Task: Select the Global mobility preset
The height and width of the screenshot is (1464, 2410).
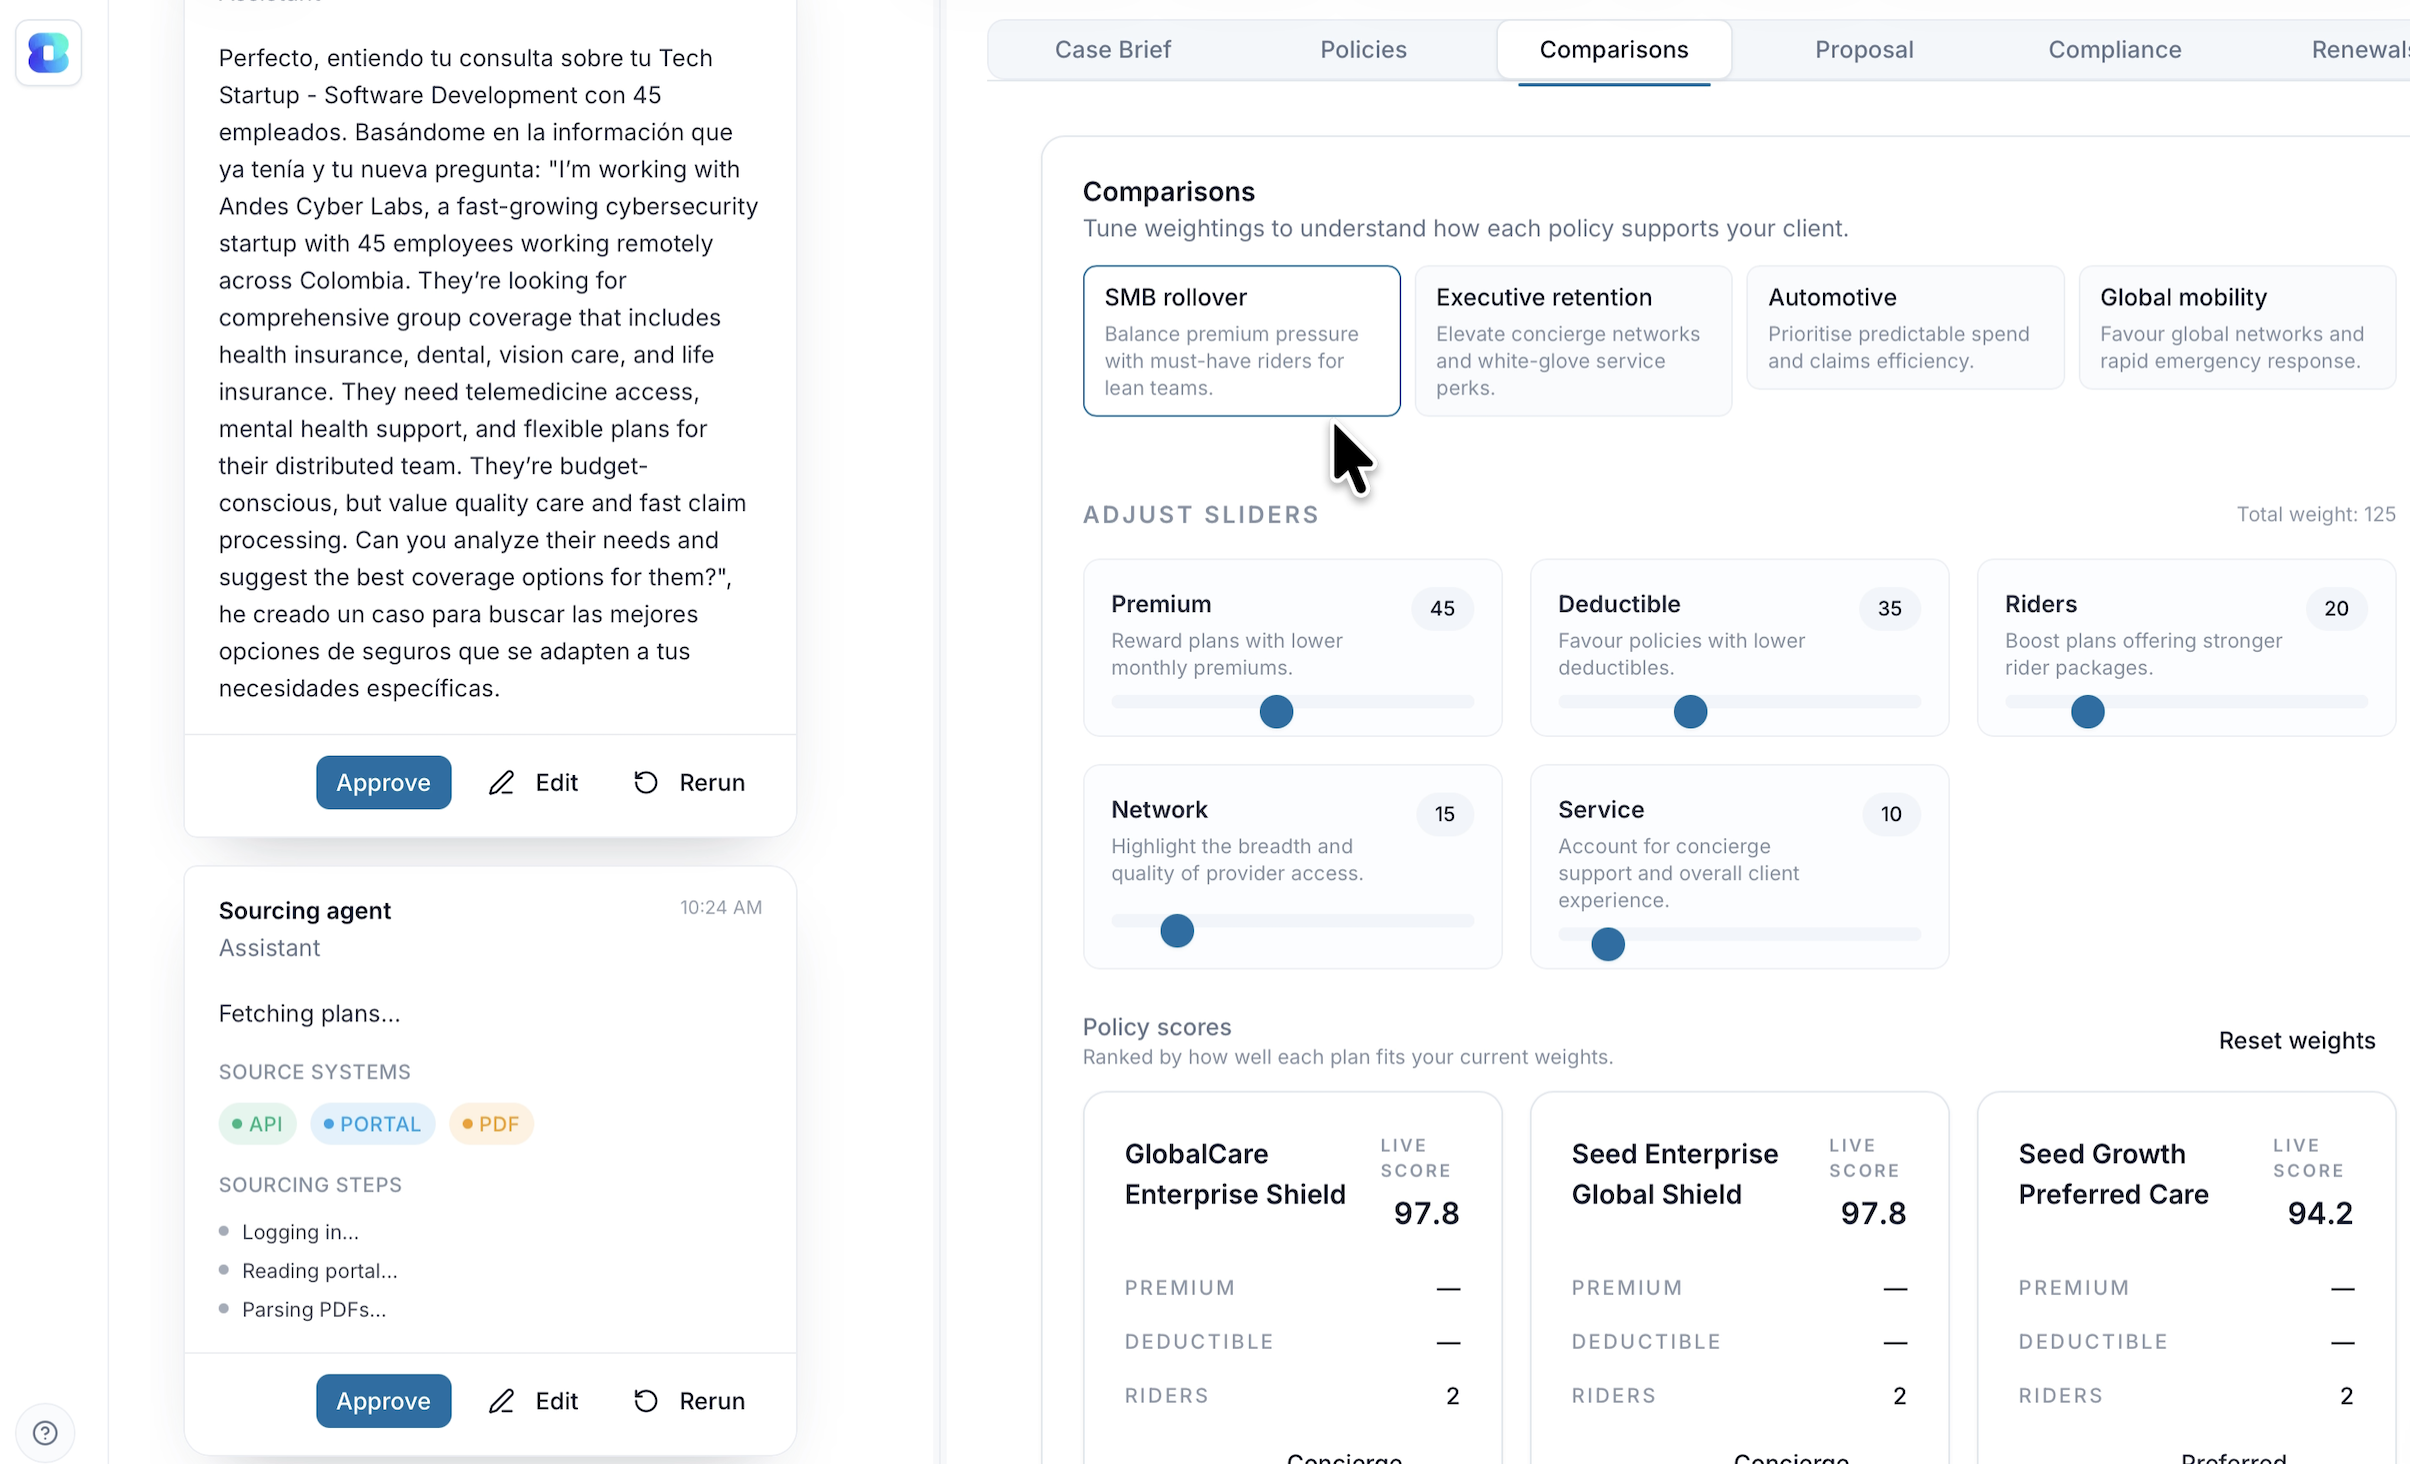Action: 2236,328
